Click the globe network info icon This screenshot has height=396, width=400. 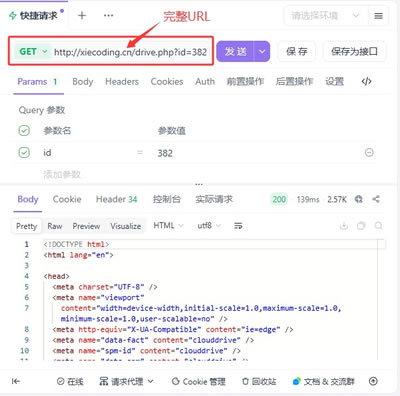pyautogui.click(x=359, y=199)
